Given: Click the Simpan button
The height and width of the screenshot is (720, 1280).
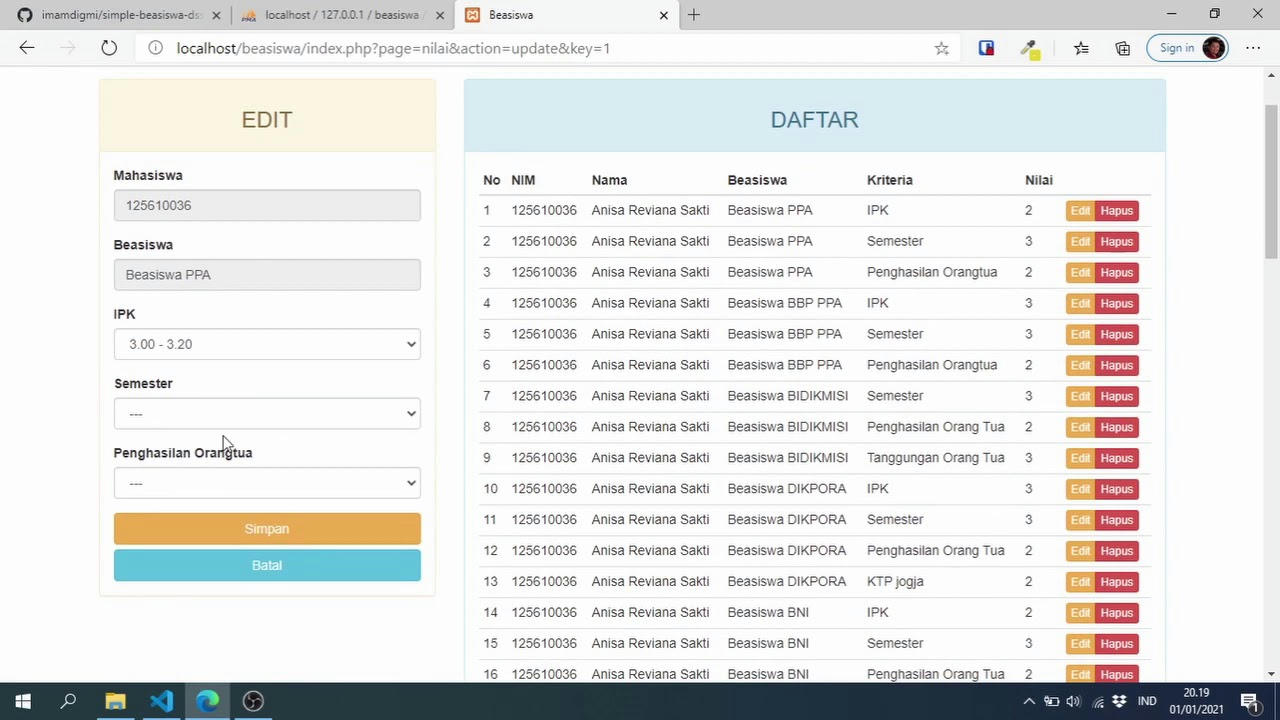Looking at the screenshot, I should [x=267, y=529].
